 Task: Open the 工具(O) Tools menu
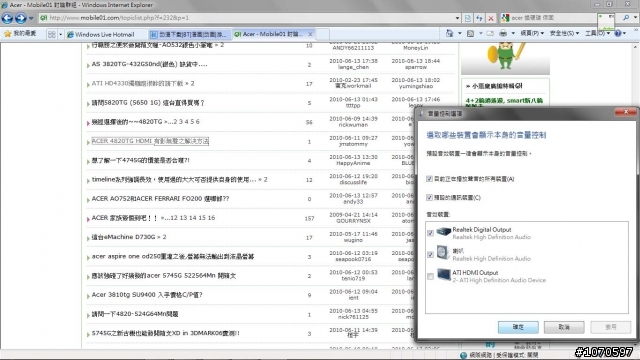click(597, 33)
